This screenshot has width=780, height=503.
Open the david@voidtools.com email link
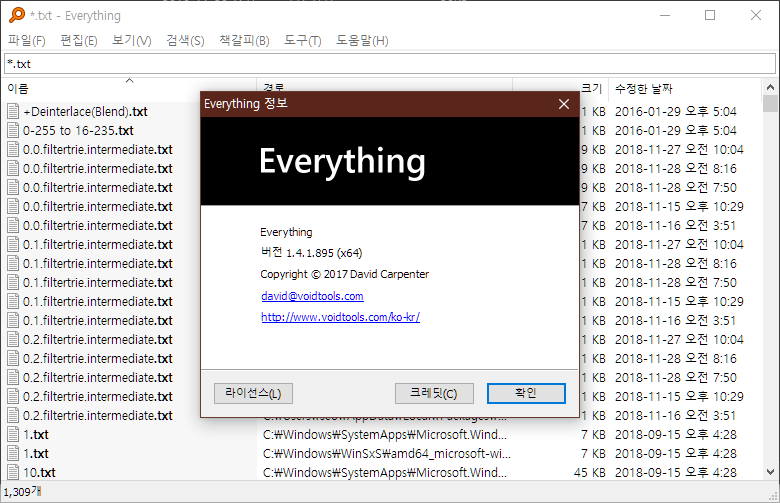coord(312,296)
